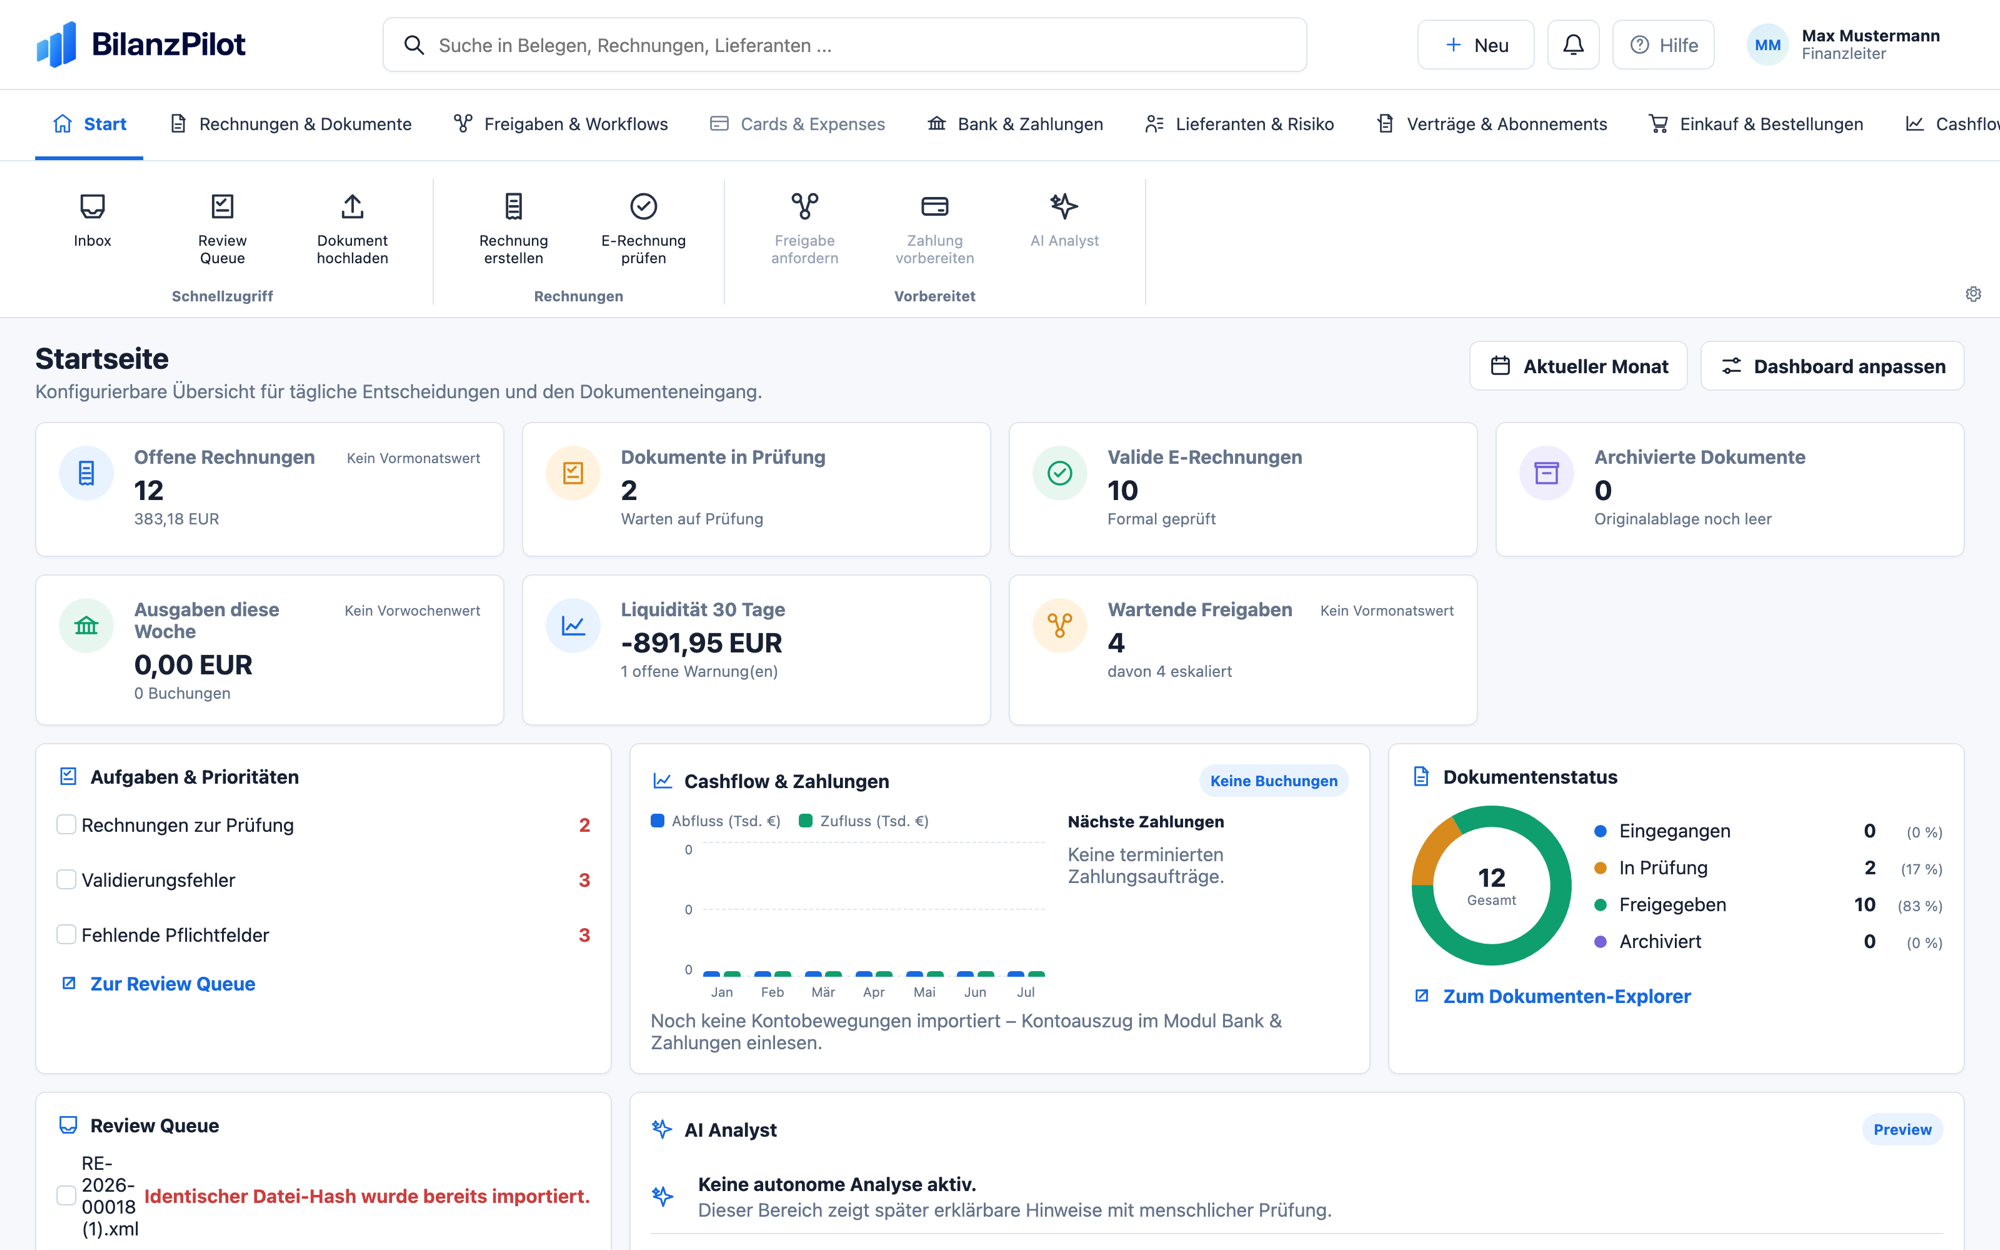Click the Review Queue panel inbox icon

click(68, 1125)
